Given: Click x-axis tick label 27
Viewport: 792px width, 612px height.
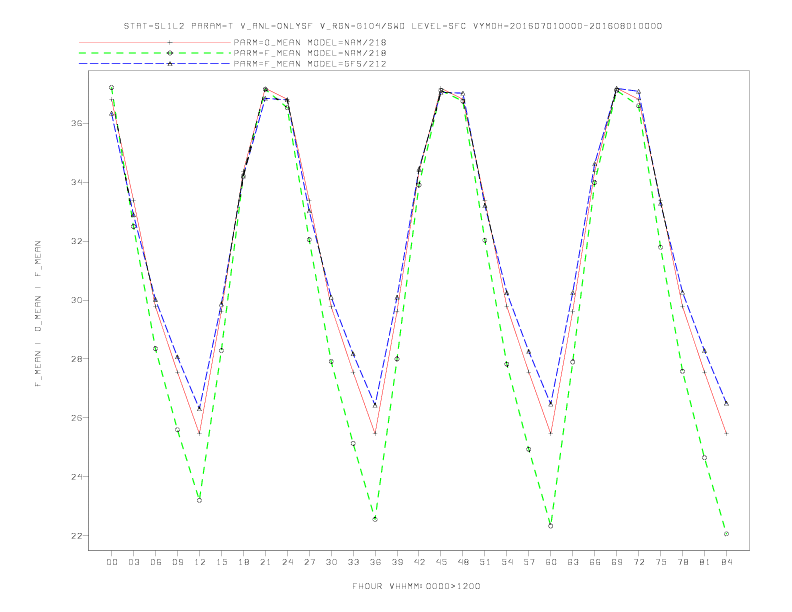Looking at the screenshot, I should pyautogui.click(x=309, y=562).
